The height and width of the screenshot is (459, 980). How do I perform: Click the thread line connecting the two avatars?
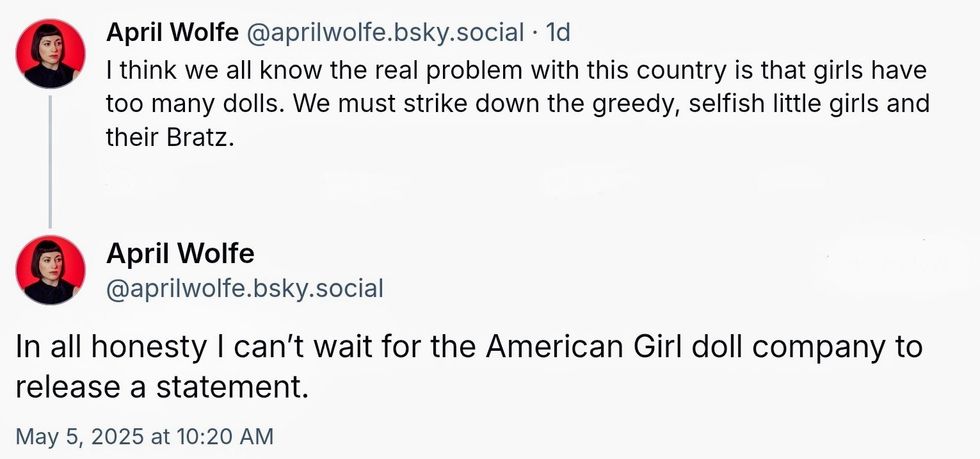coord(50,160)
